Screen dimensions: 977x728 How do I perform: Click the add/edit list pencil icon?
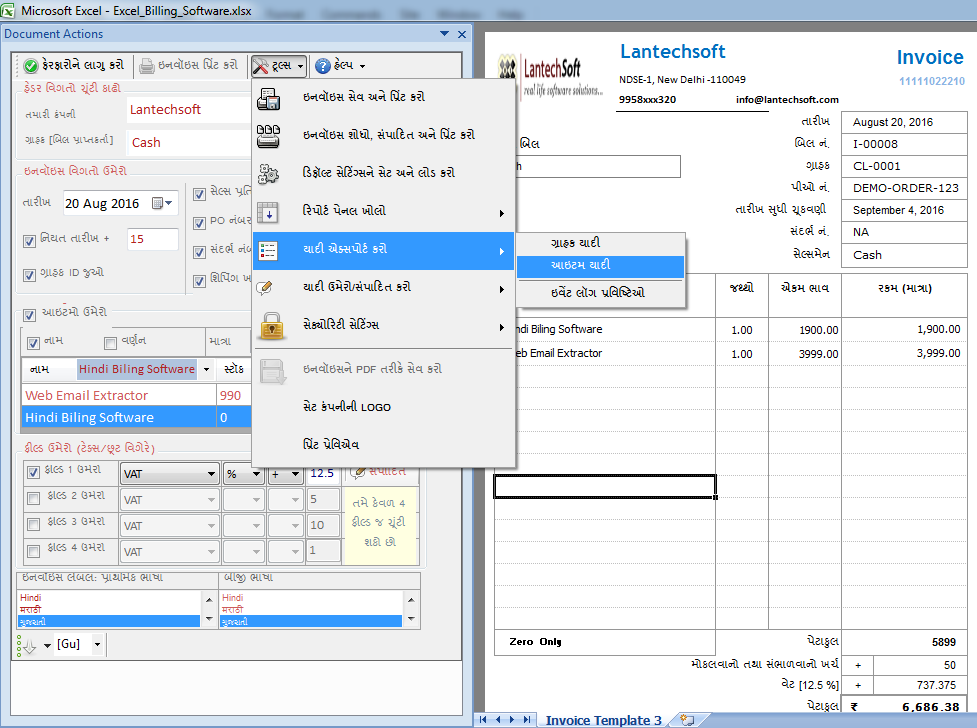[x=265, y=288]
